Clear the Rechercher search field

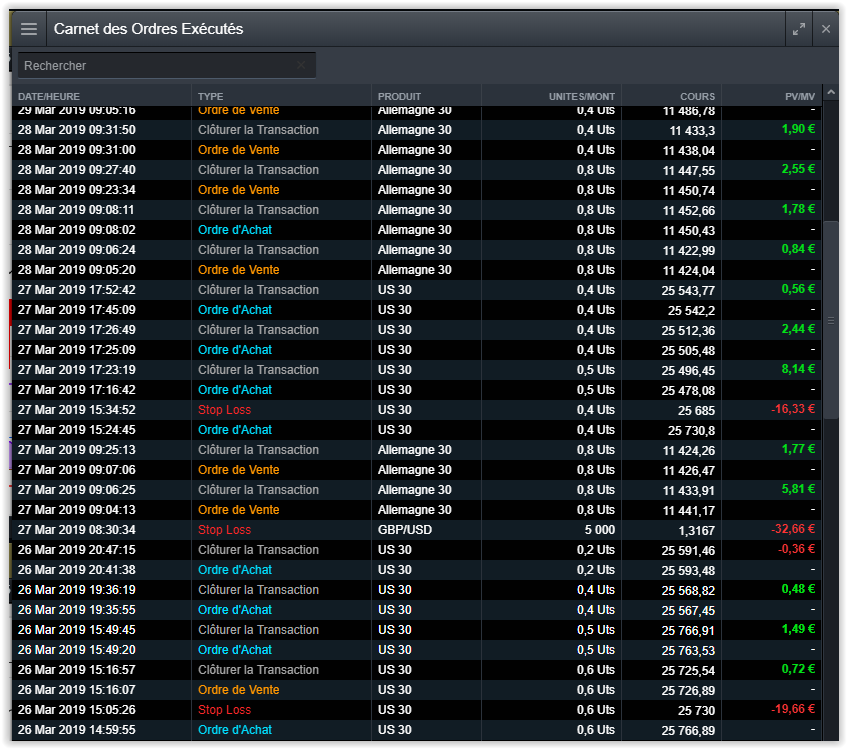click(301, 66)
